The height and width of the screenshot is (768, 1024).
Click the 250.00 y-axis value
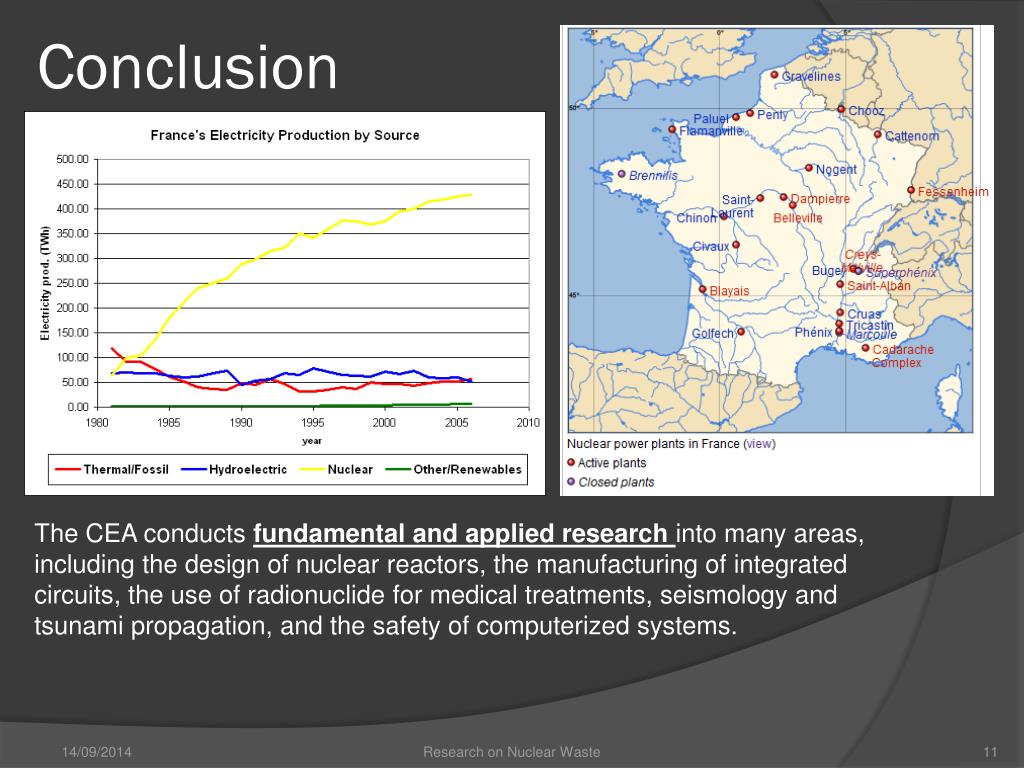72,283
